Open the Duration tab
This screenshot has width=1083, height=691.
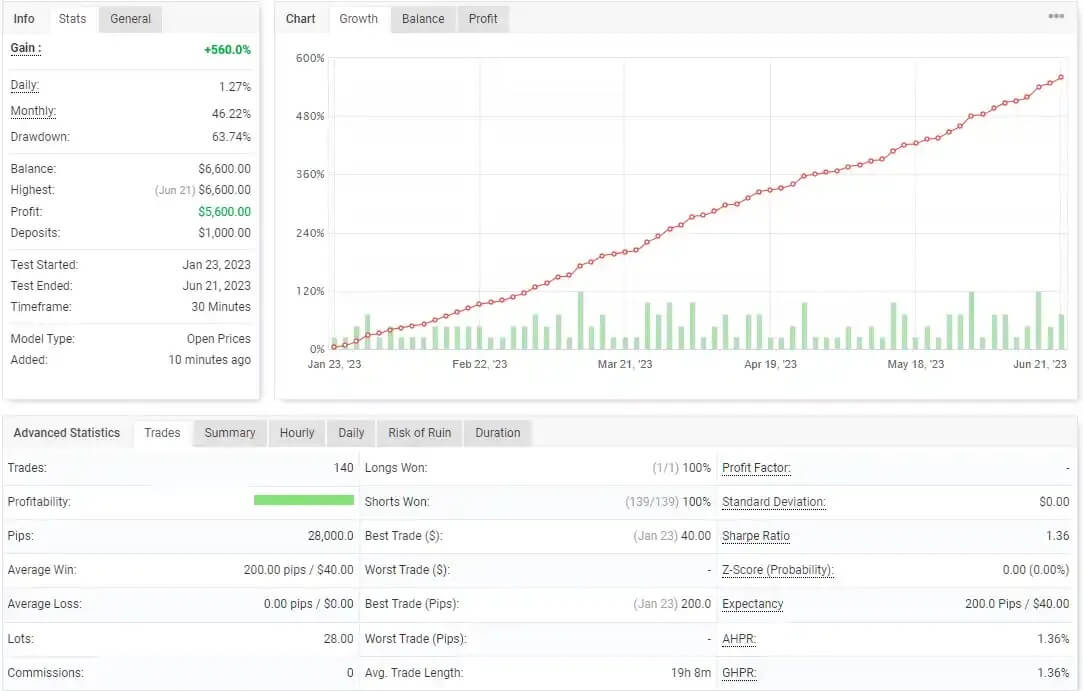click(x=497, y=433)
